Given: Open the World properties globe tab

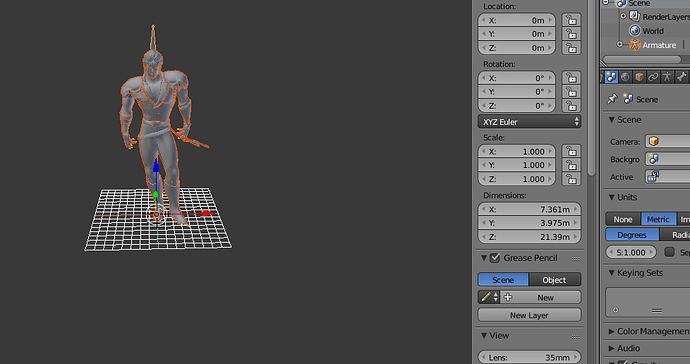Looking at the screenshot, I should point(625,77).
